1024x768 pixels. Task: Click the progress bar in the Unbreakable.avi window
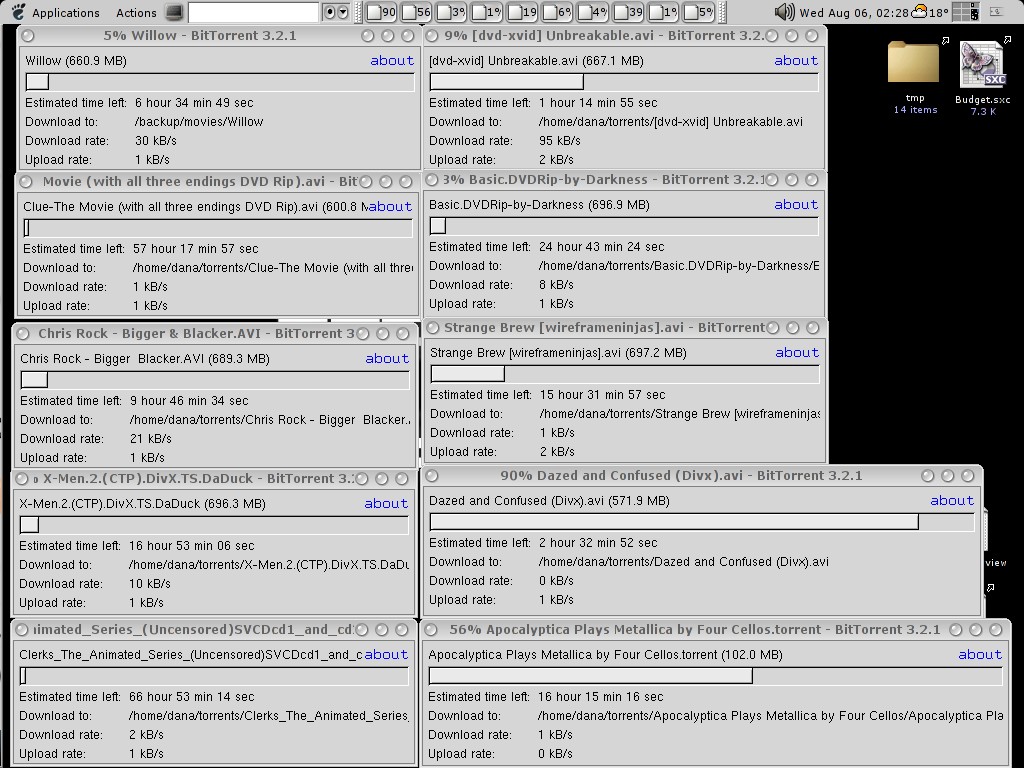[x=624, y=82]
